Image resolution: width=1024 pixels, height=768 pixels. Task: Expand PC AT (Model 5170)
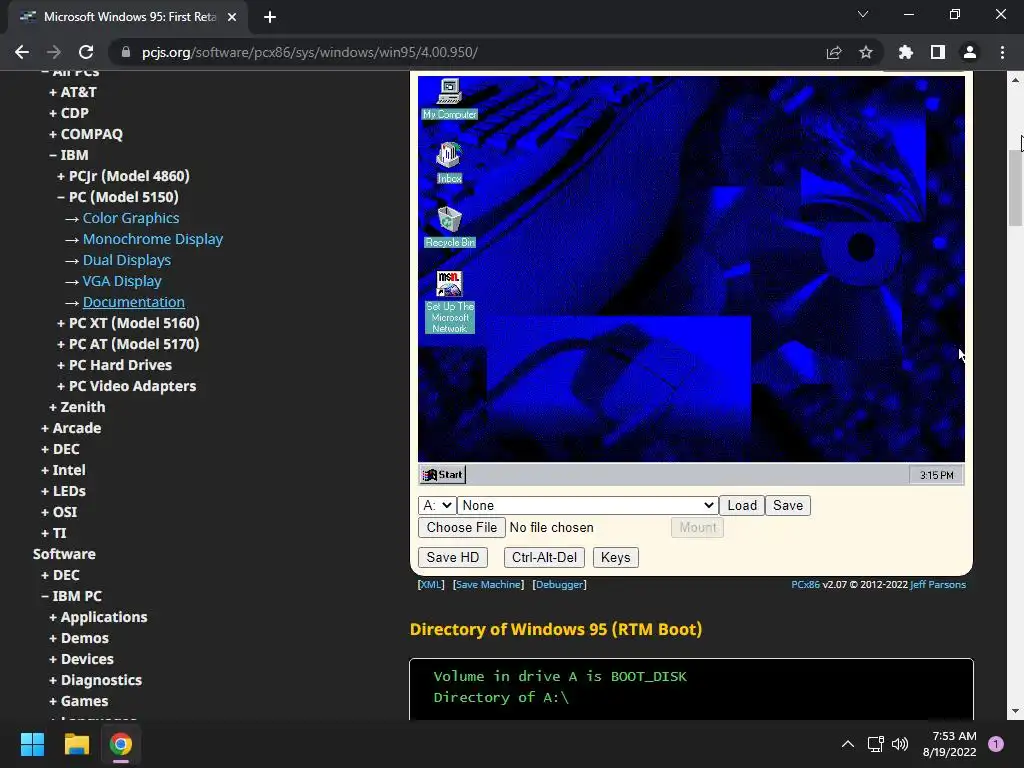click(x=128, y=344)
